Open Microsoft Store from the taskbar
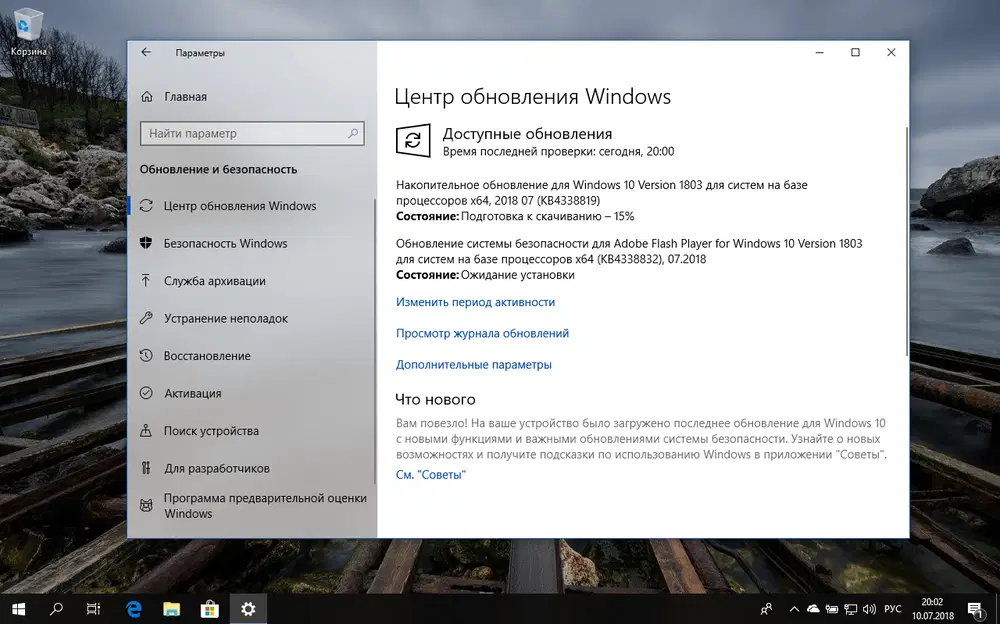Viewport: 1000px width, 624px height. [x=209, y=608]
